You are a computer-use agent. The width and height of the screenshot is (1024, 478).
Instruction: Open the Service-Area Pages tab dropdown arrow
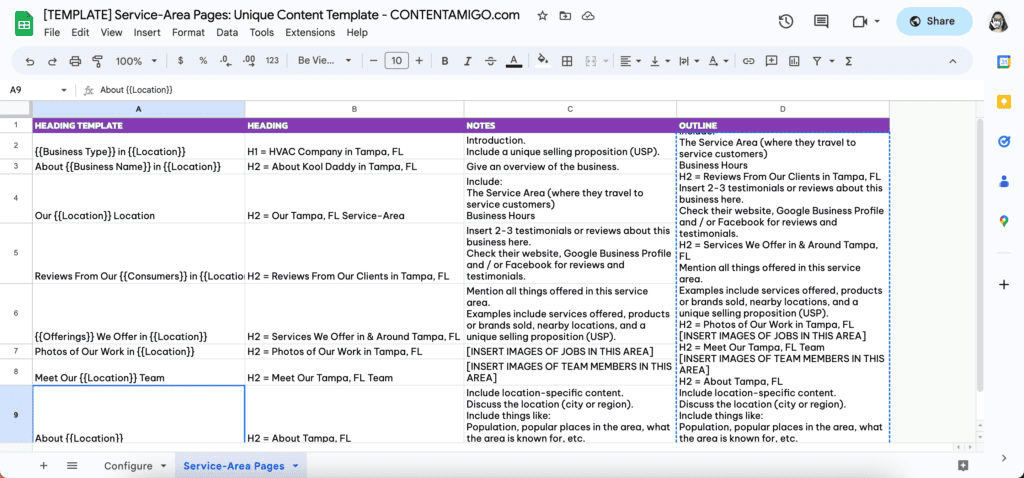click(x=295, y=466)
